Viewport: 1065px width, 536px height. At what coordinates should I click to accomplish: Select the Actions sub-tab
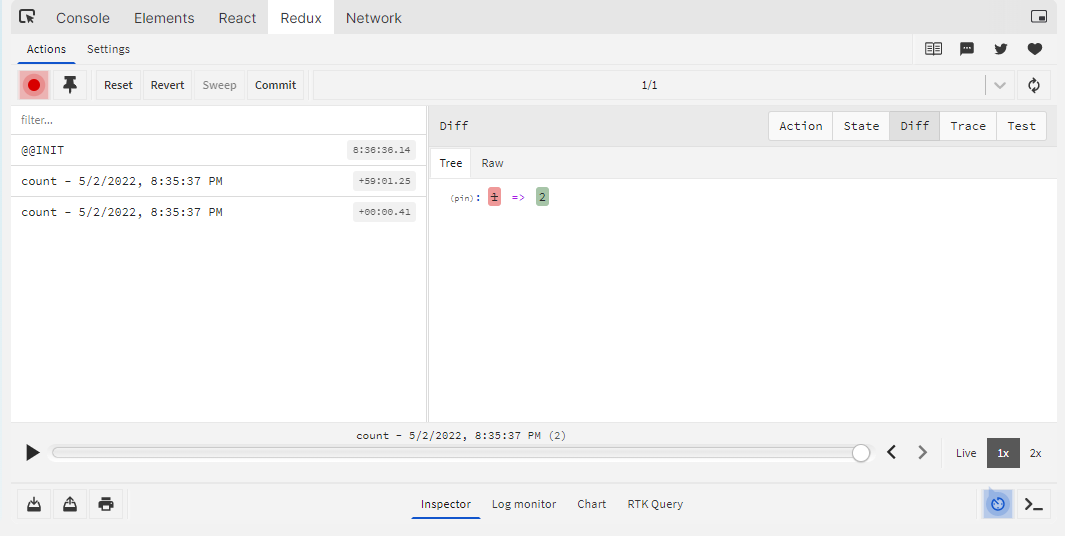(x=46, y=49)
